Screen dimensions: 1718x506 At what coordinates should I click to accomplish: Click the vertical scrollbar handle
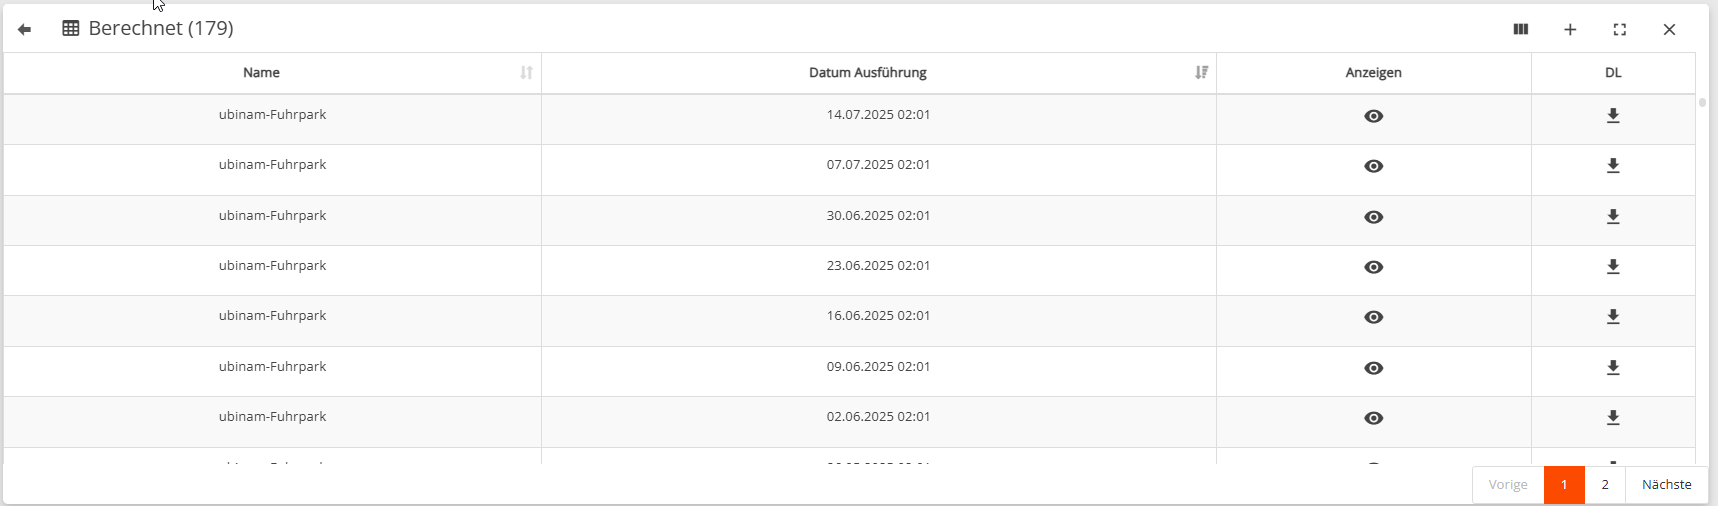pyautogui.click(x=1702, y=102)
